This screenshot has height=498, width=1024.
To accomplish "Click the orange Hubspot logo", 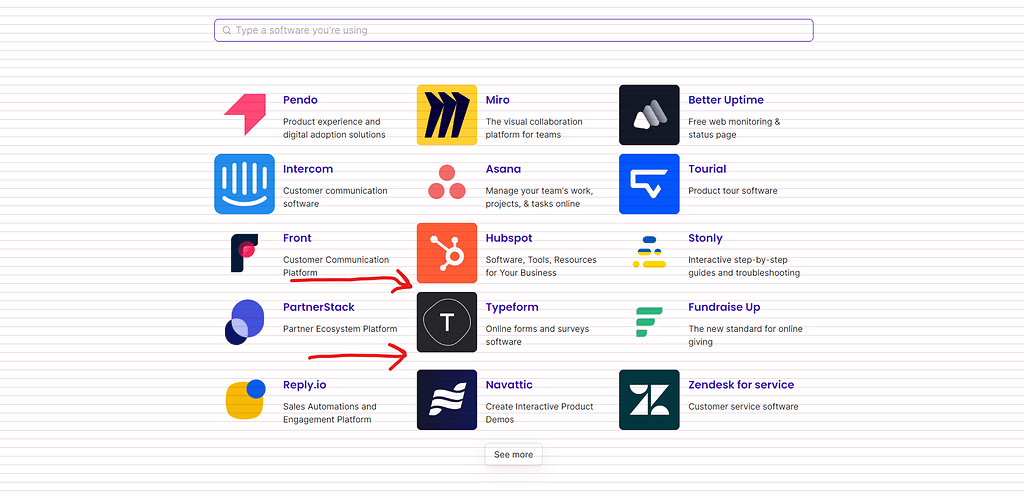I will click(x=447, y=253).
